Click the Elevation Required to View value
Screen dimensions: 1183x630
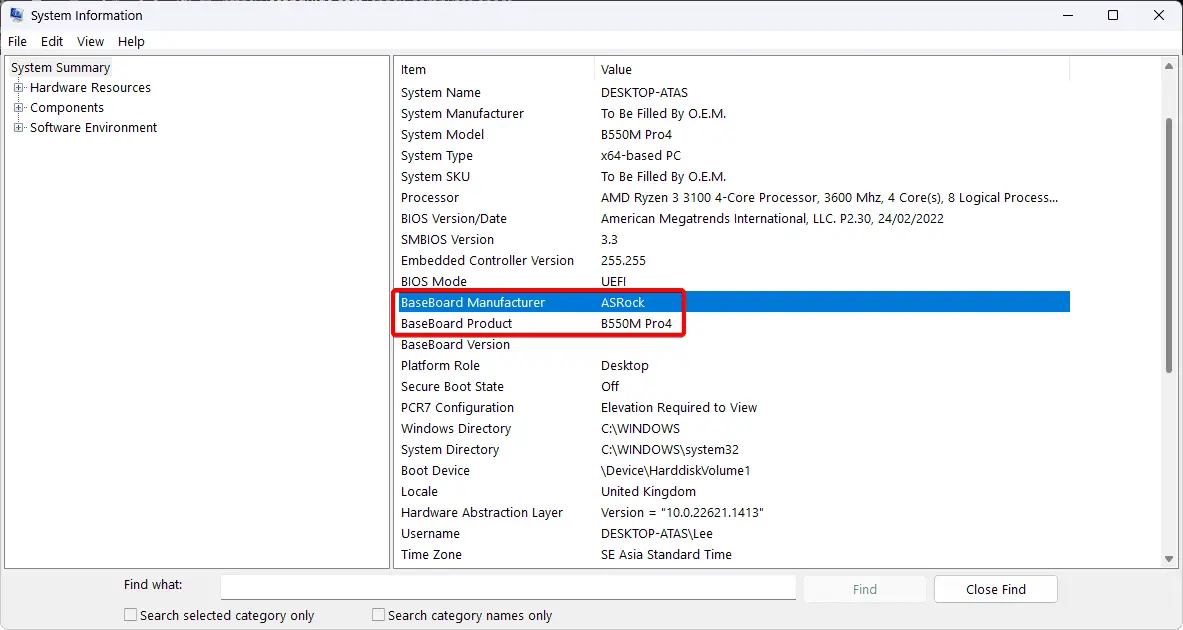pos(679,407)
